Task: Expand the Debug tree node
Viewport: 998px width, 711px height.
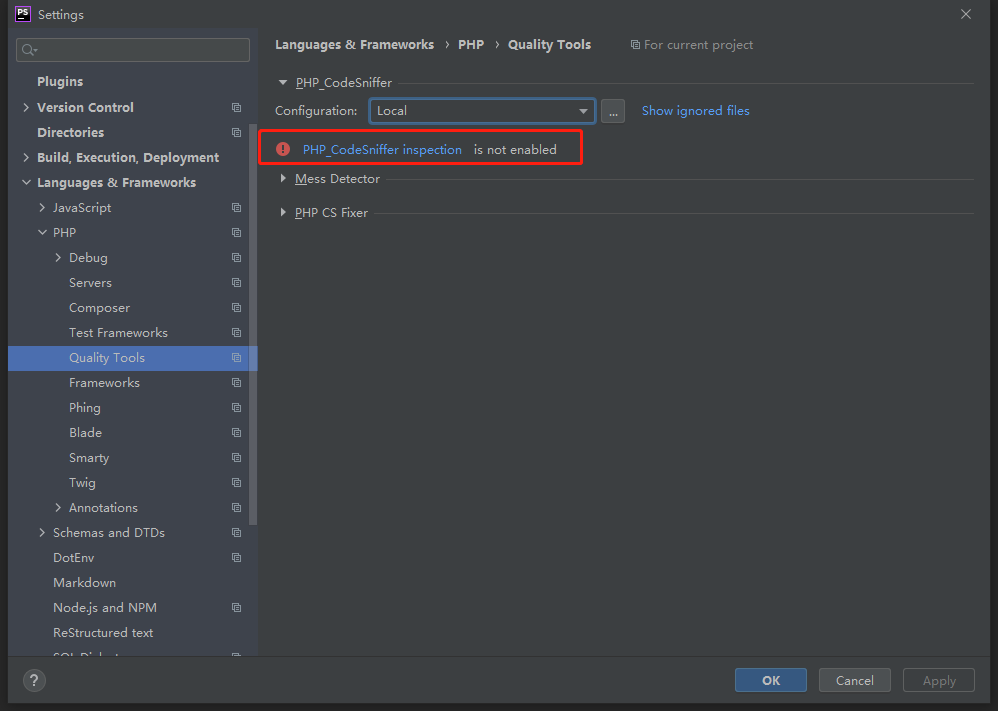Action: (x=58, y=258)
